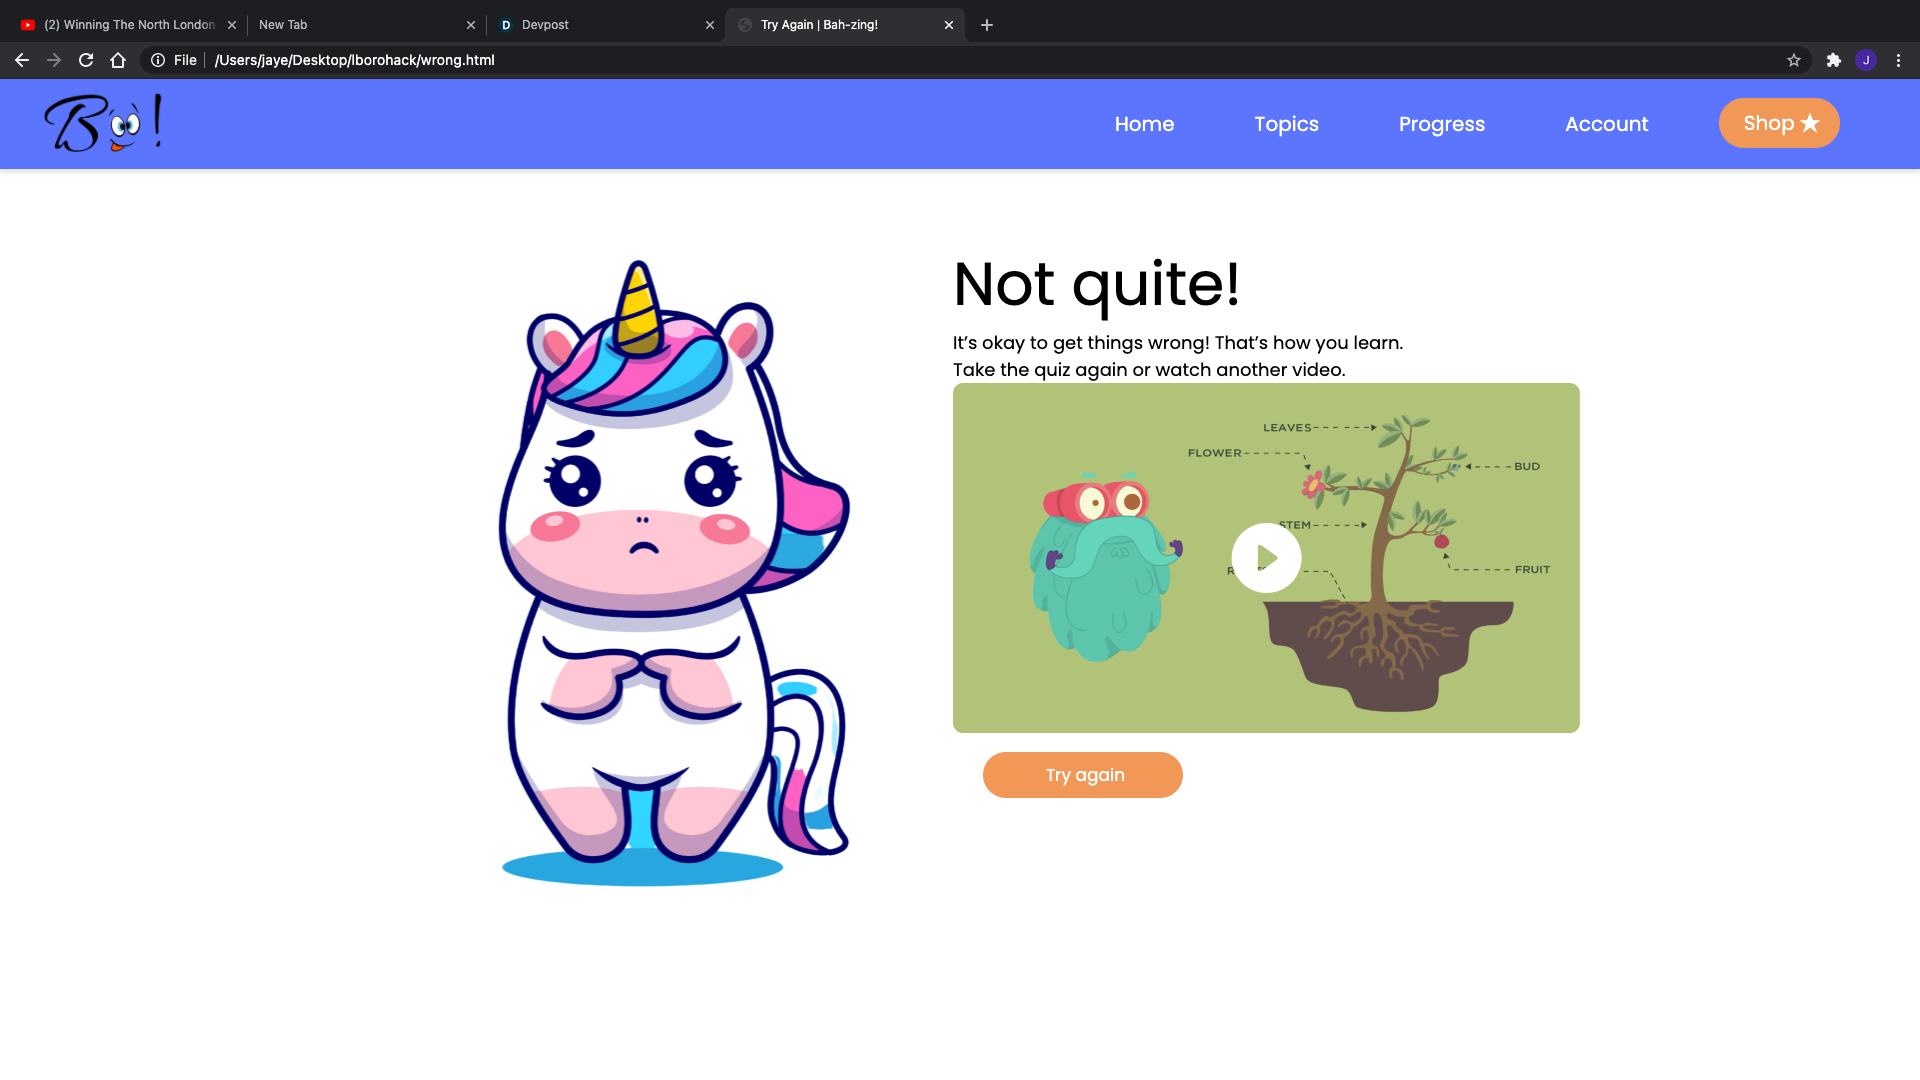Open the Home navigation link
The width and height of the screenshot is (1920, 1080).
click(x=1144, y=124)
